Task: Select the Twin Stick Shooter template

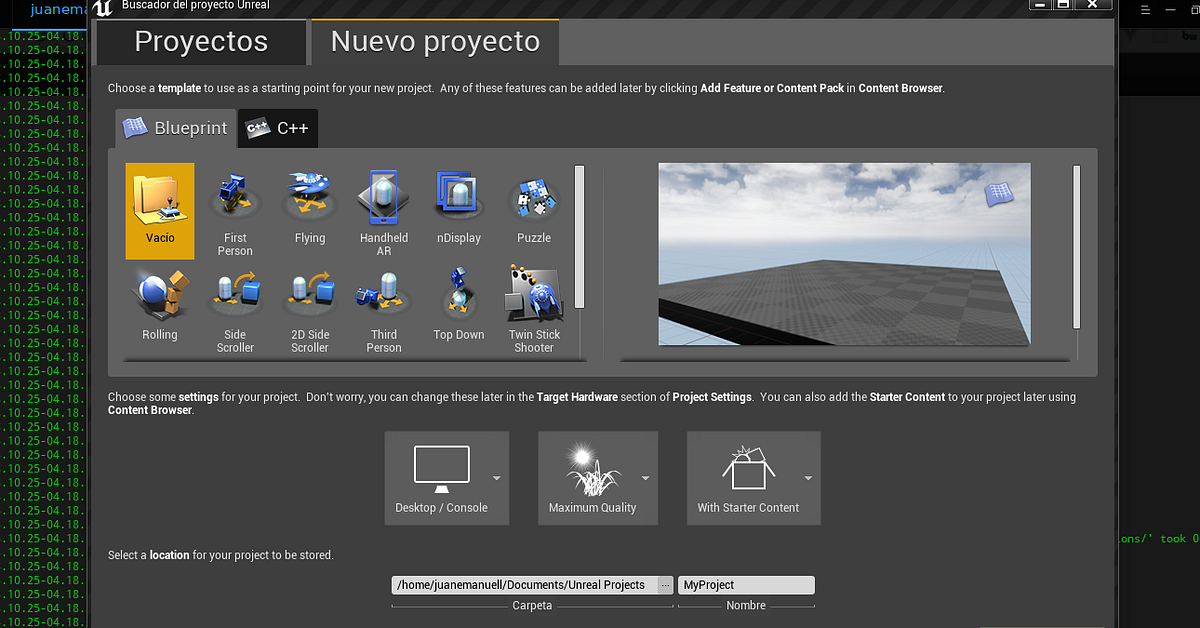Action: pos(534,308)
